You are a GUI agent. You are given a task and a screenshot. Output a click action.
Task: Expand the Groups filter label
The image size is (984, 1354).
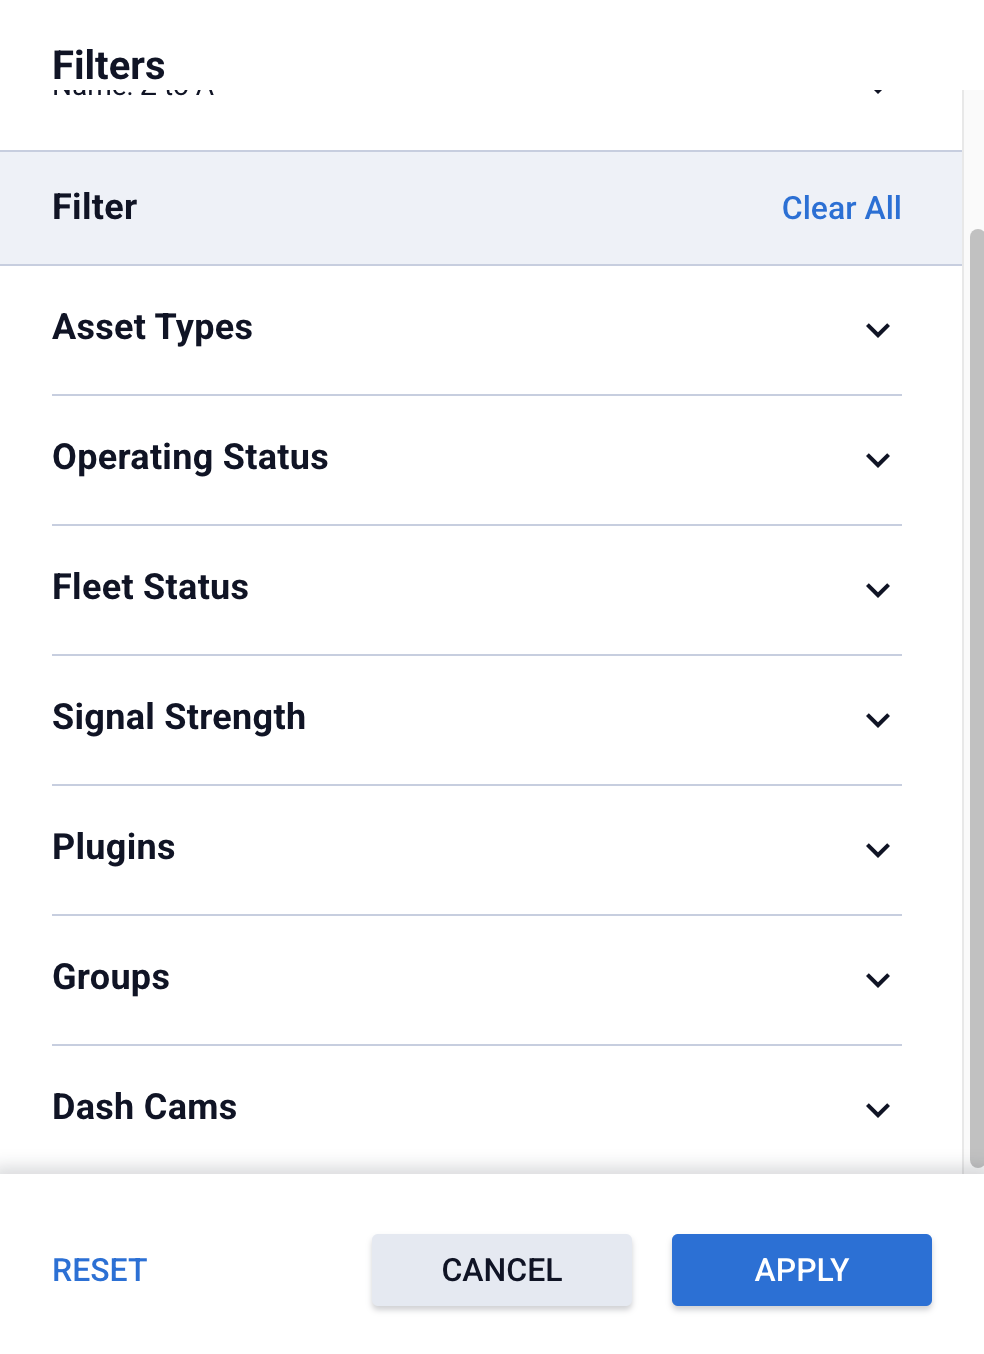(x=111, y=978)
